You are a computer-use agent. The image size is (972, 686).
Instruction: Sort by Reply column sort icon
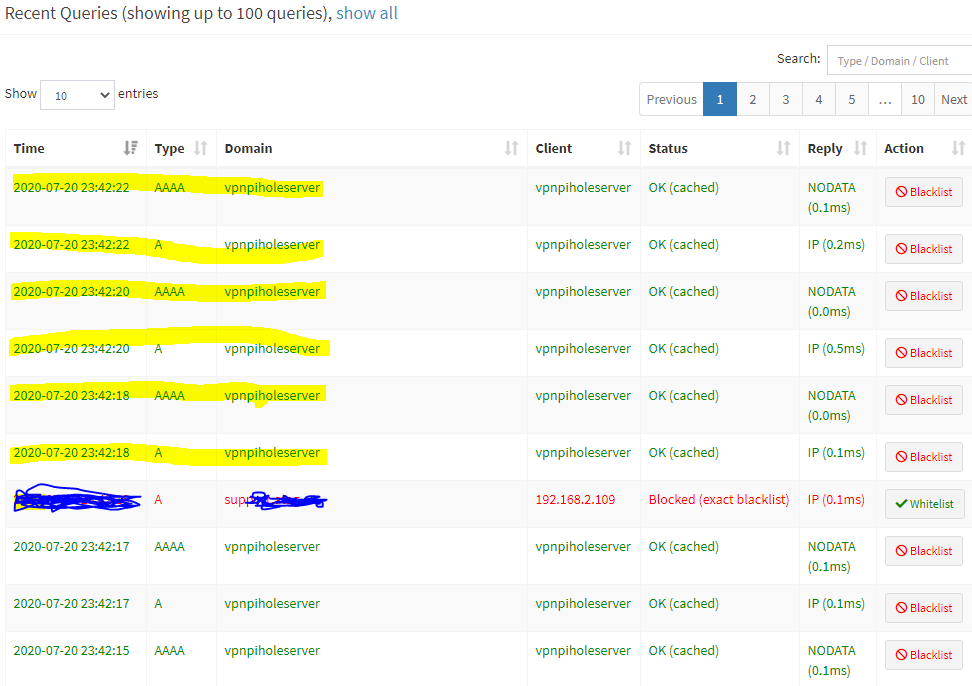[860, 148]
